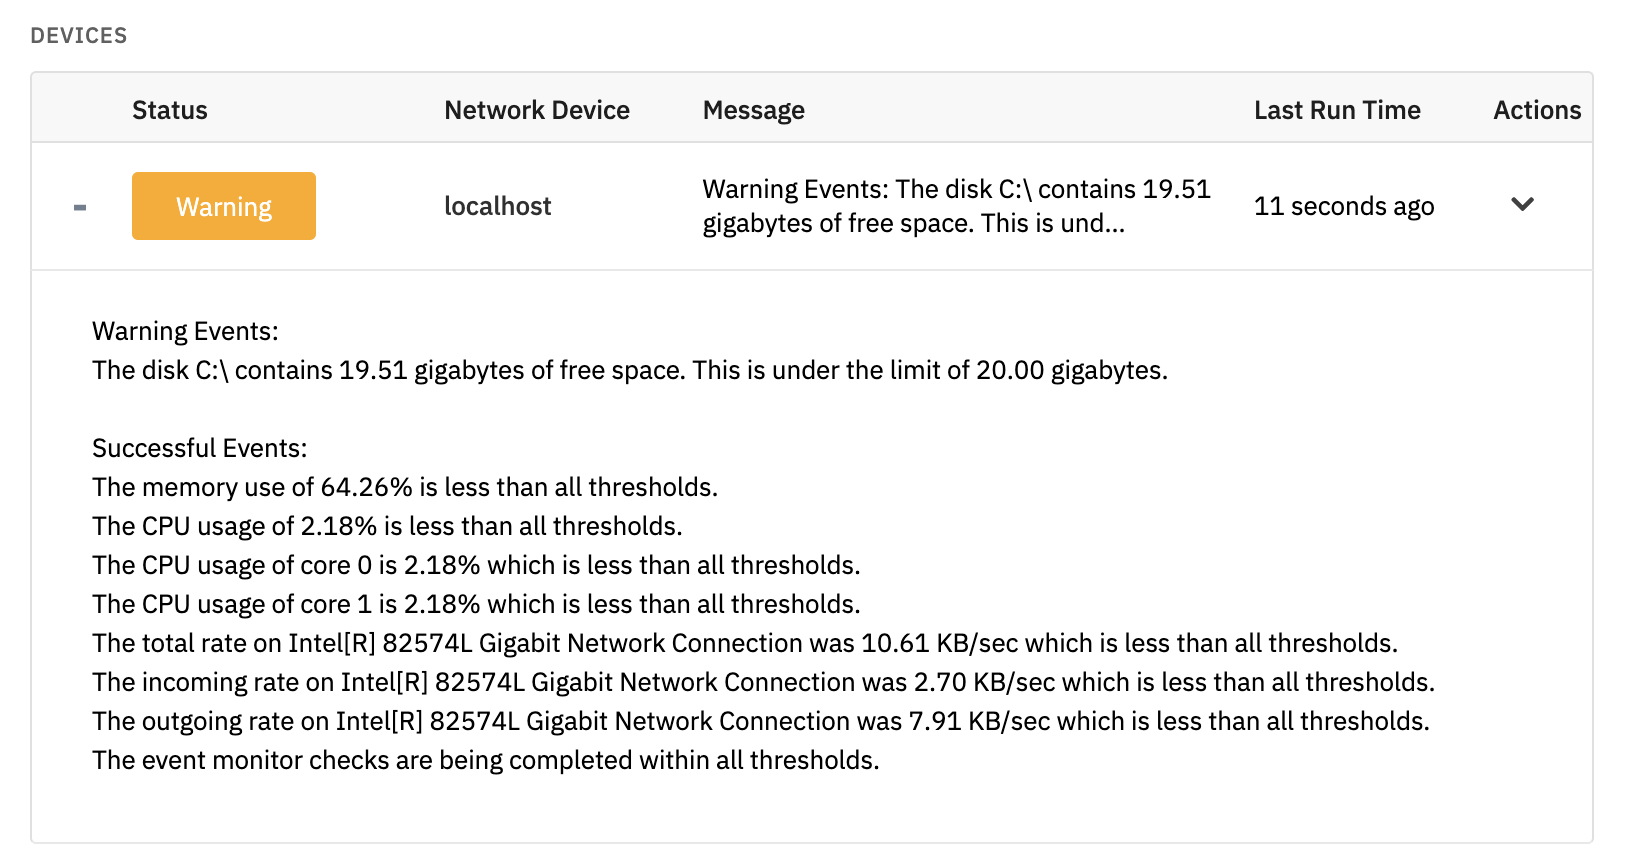Screen dimensions: 1626x862
Task: Click the Message column header
Action: [754, 110]
